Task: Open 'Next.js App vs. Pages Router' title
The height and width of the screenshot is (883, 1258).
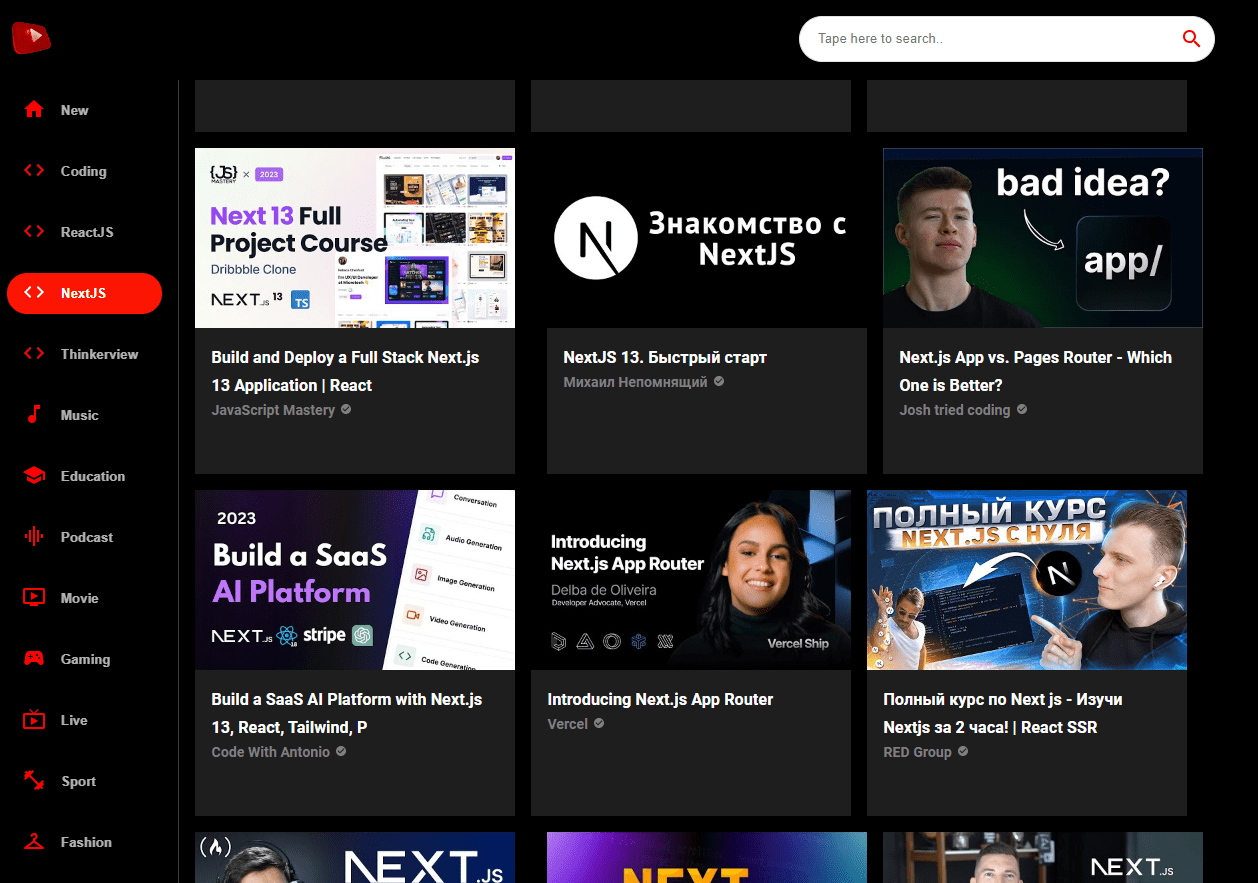Action: (x=1035, y=371)
